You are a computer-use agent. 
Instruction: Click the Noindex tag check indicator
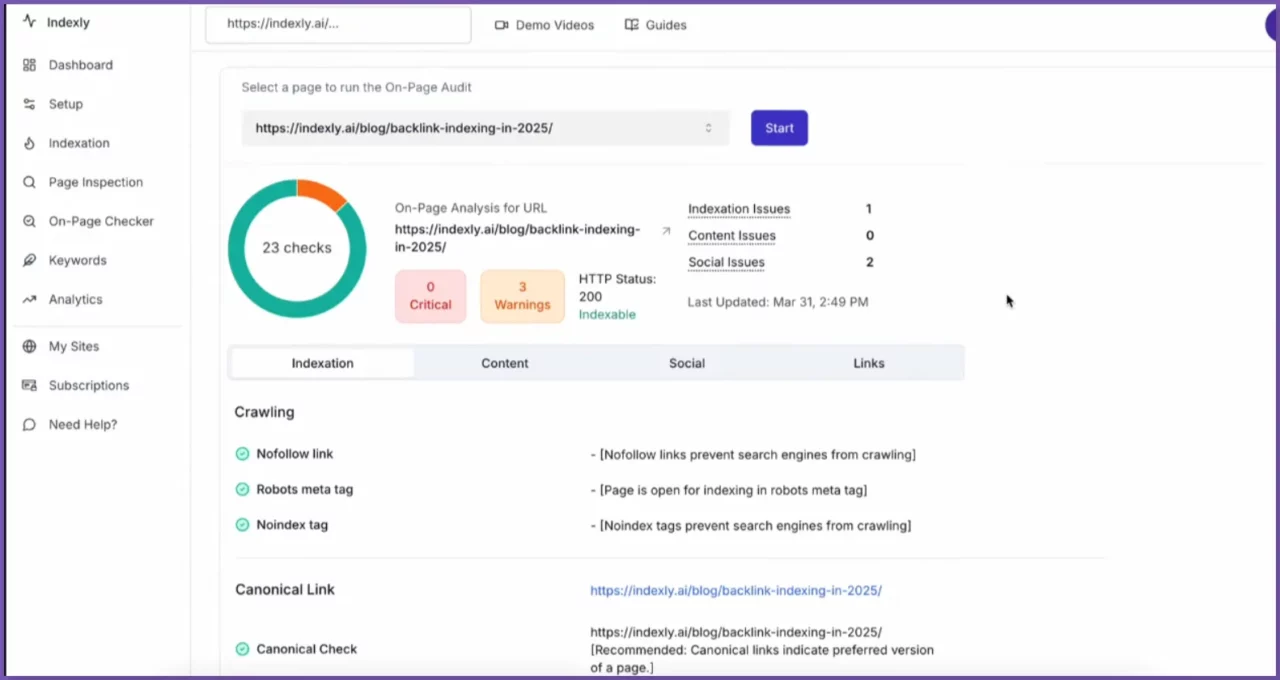click(x=242, y=525)
